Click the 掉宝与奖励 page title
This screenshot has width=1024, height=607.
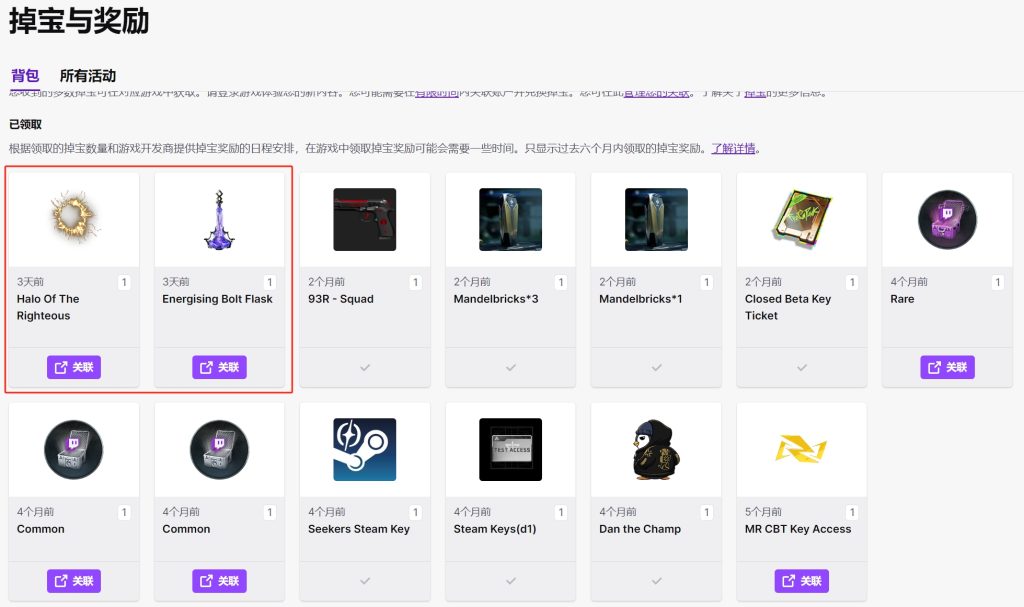pos(79,21)
